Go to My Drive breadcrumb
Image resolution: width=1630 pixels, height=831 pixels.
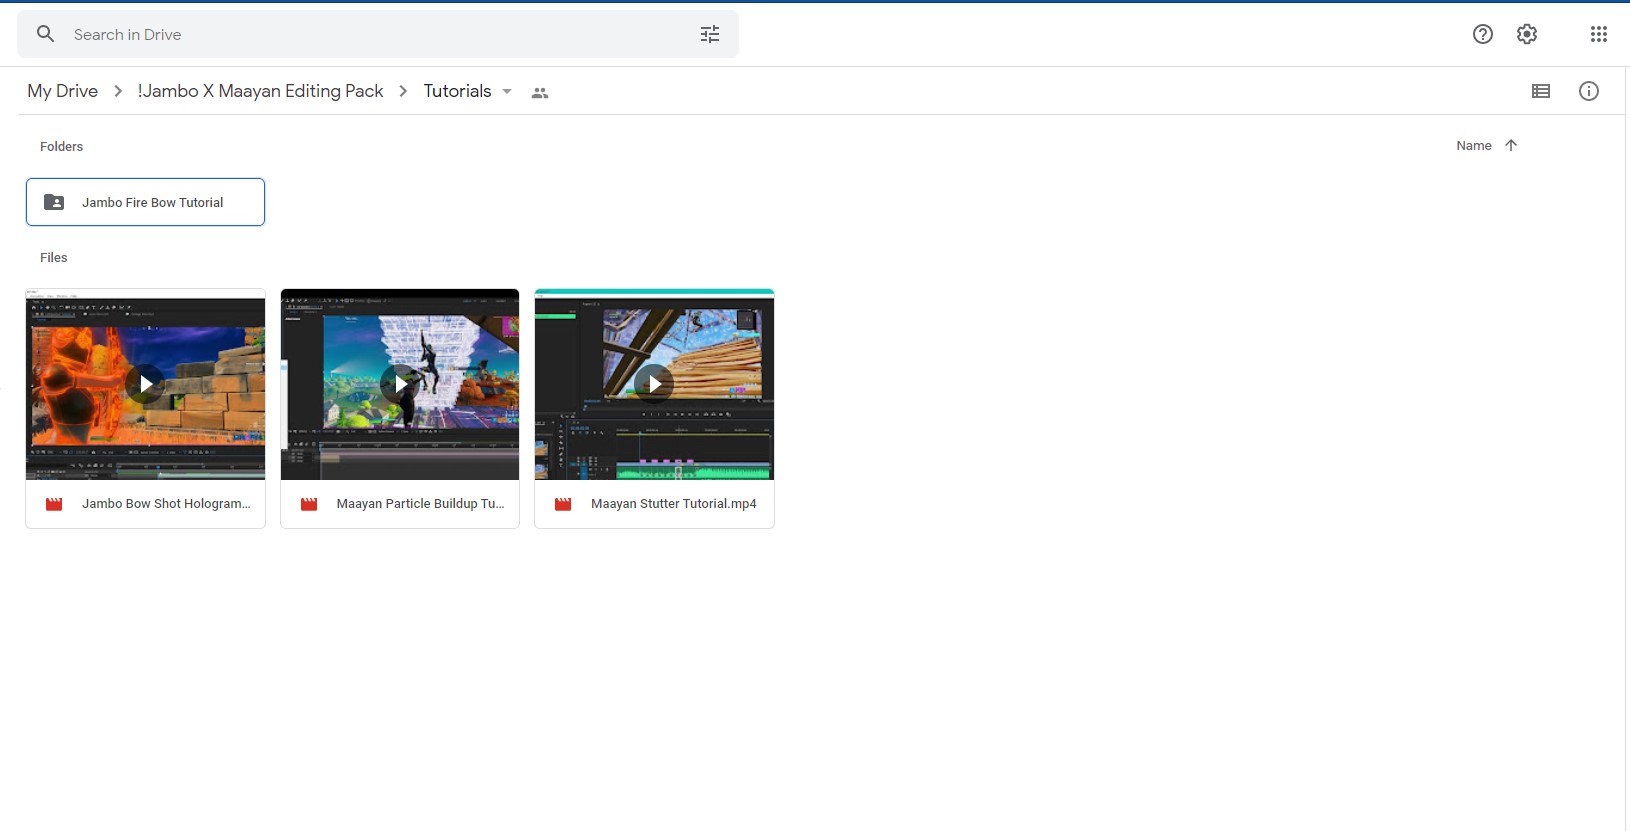pyautogui.click(x=62, y=91)
